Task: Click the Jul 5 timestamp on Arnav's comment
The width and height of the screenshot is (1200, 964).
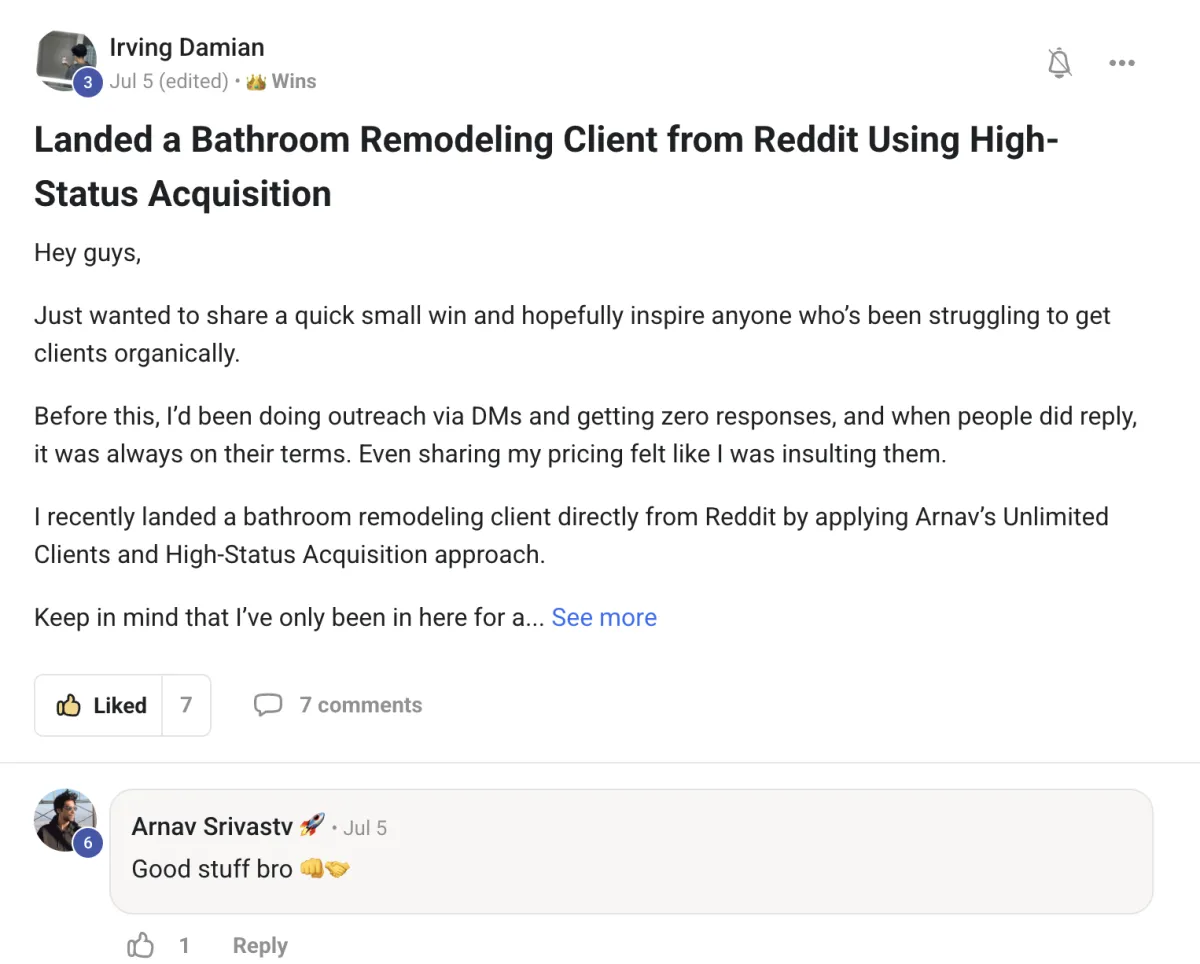Action: 365,828
